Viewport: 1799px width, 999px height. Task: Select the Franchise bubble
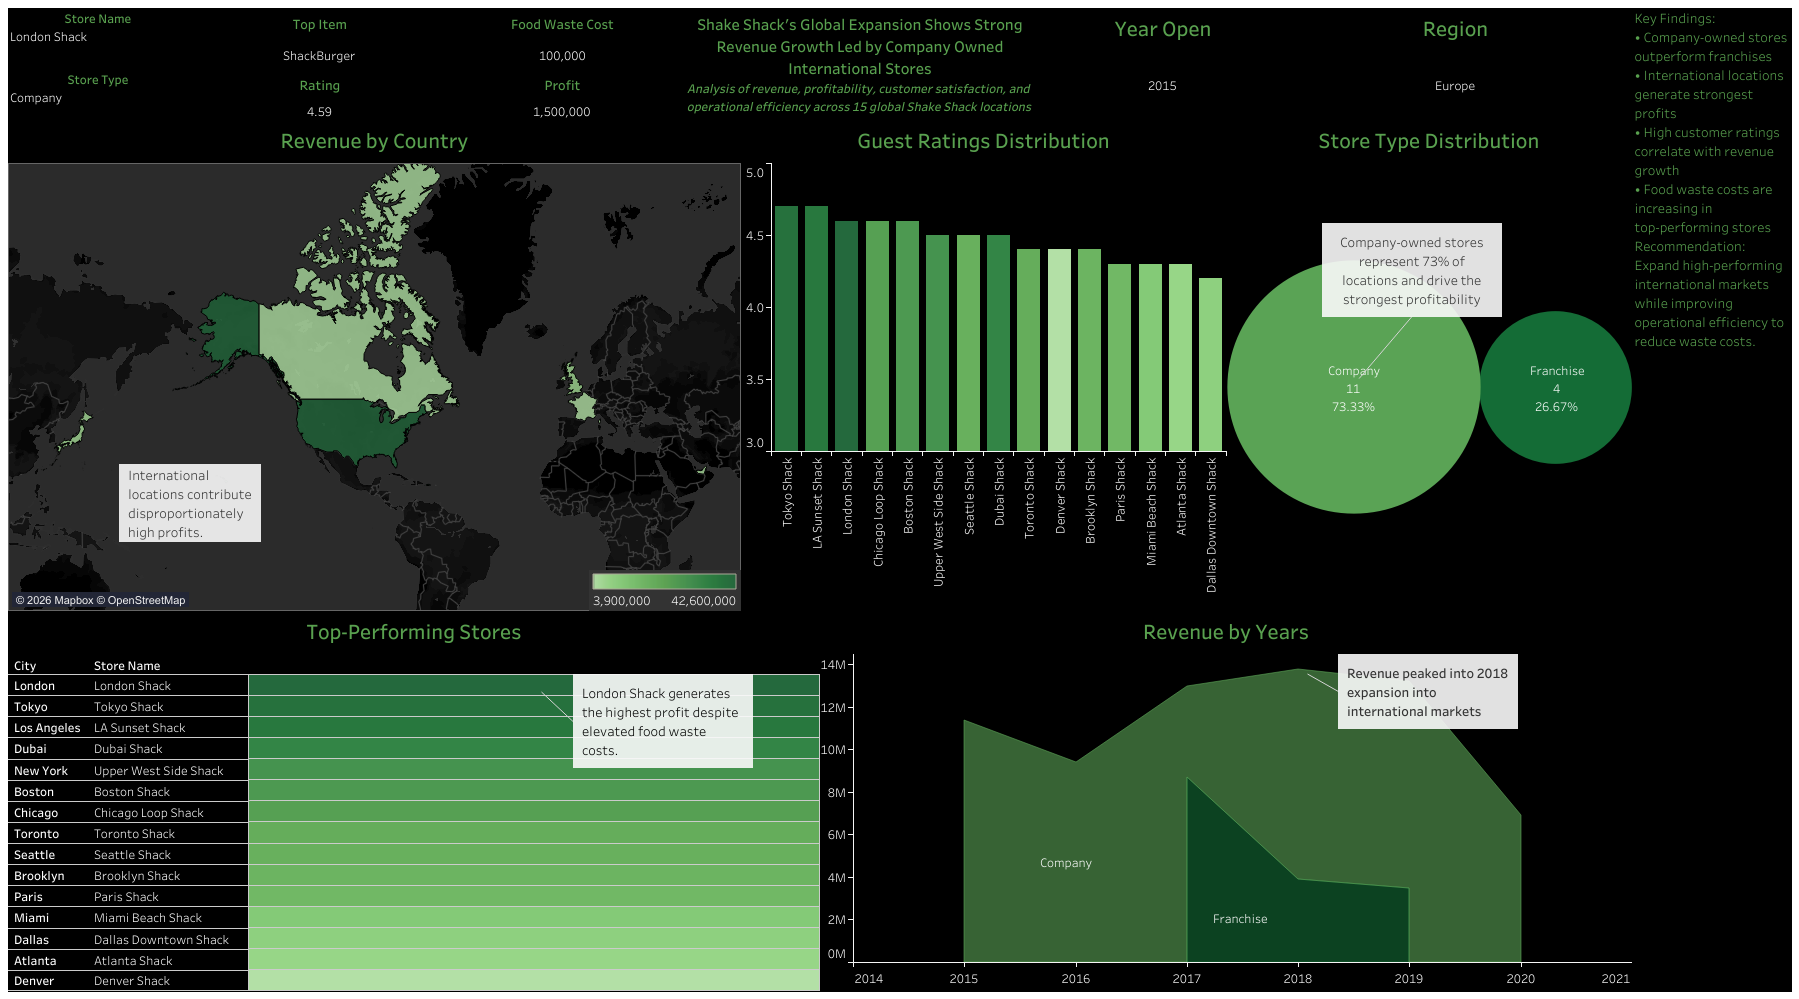point(1556,387)
